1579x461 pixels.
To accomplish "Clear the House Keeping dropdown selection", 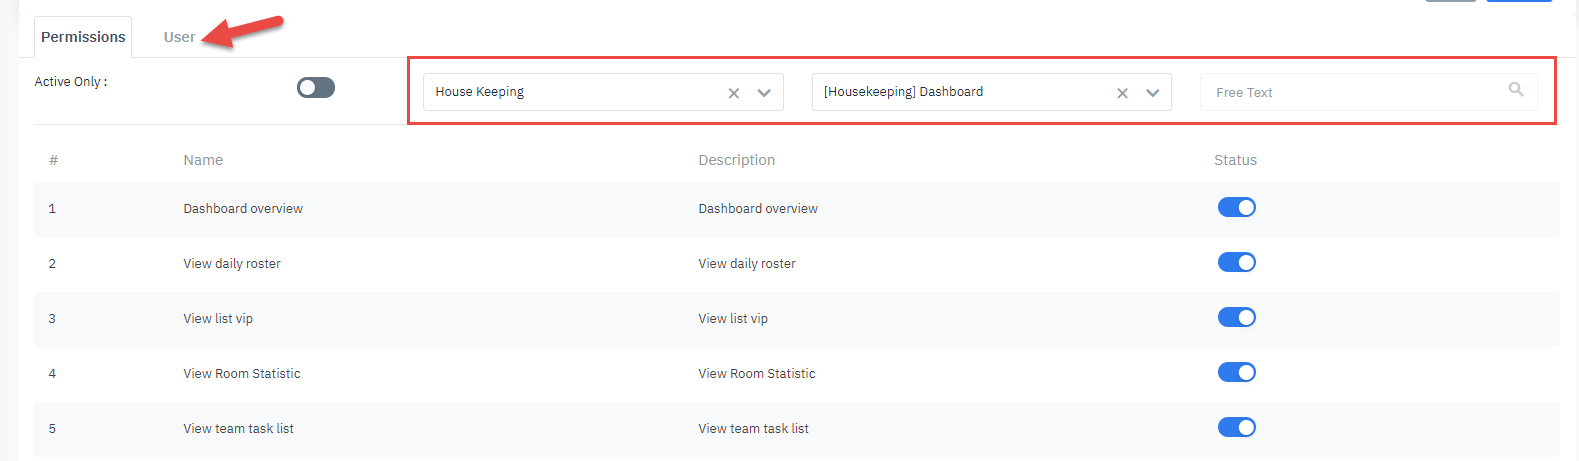I will pos(734,93).
